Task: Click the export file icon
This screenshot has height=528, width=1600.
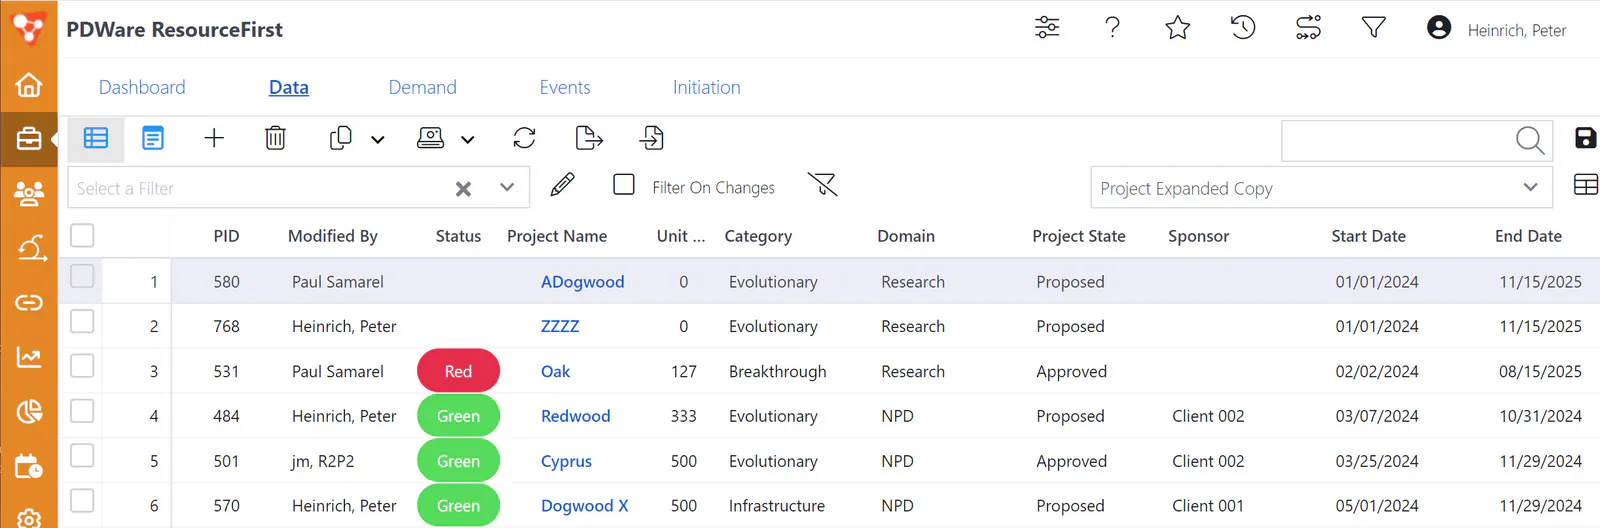Action: point(589,138)
